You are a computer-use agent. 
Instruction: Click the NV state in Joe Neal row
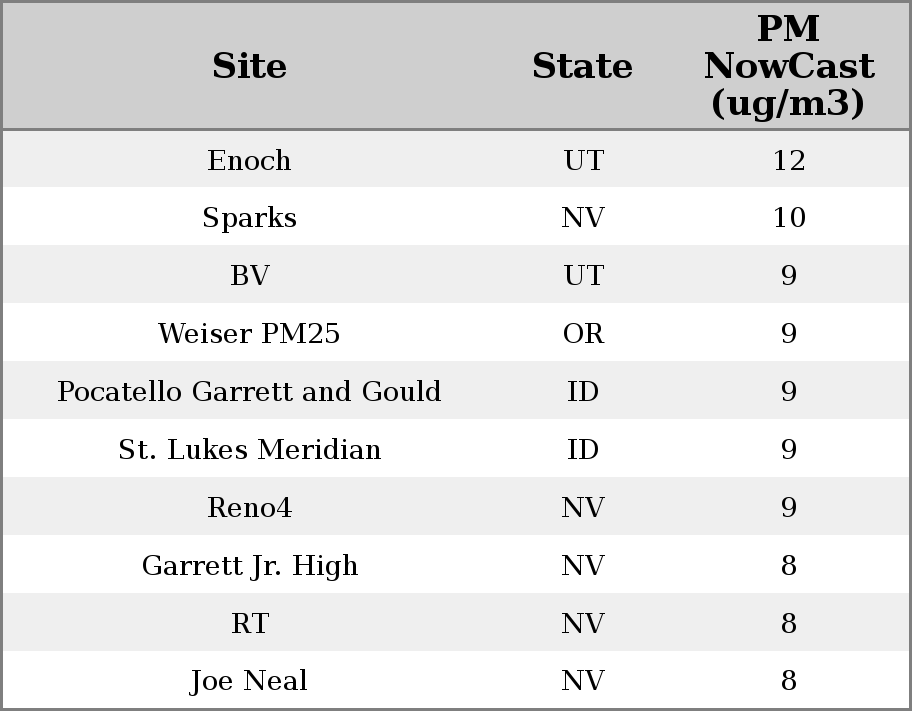tap(582, 681)
